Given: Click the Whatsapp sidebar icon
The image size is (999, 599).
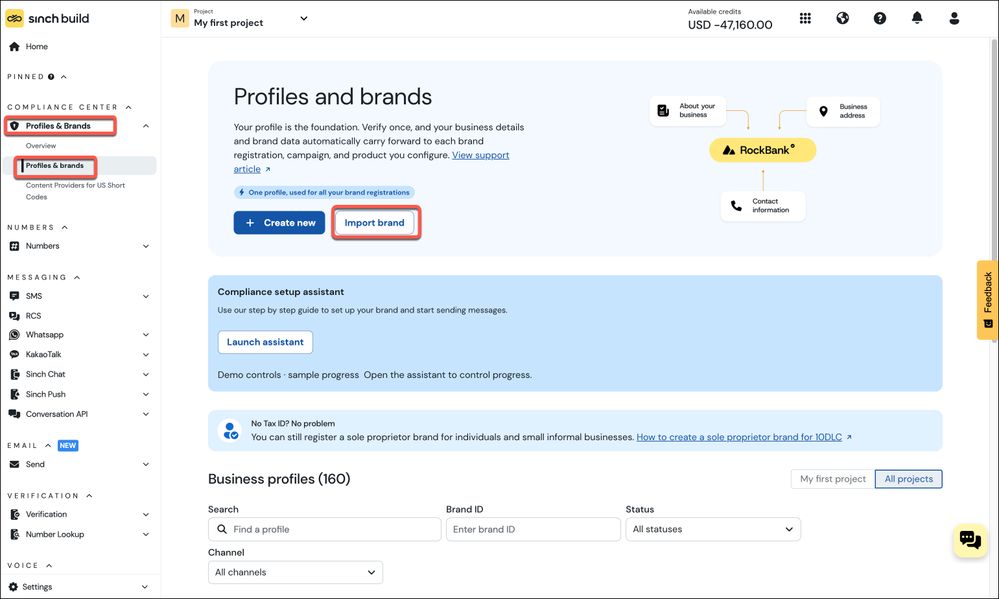Looking at the screenshot, I should (14, 335).
